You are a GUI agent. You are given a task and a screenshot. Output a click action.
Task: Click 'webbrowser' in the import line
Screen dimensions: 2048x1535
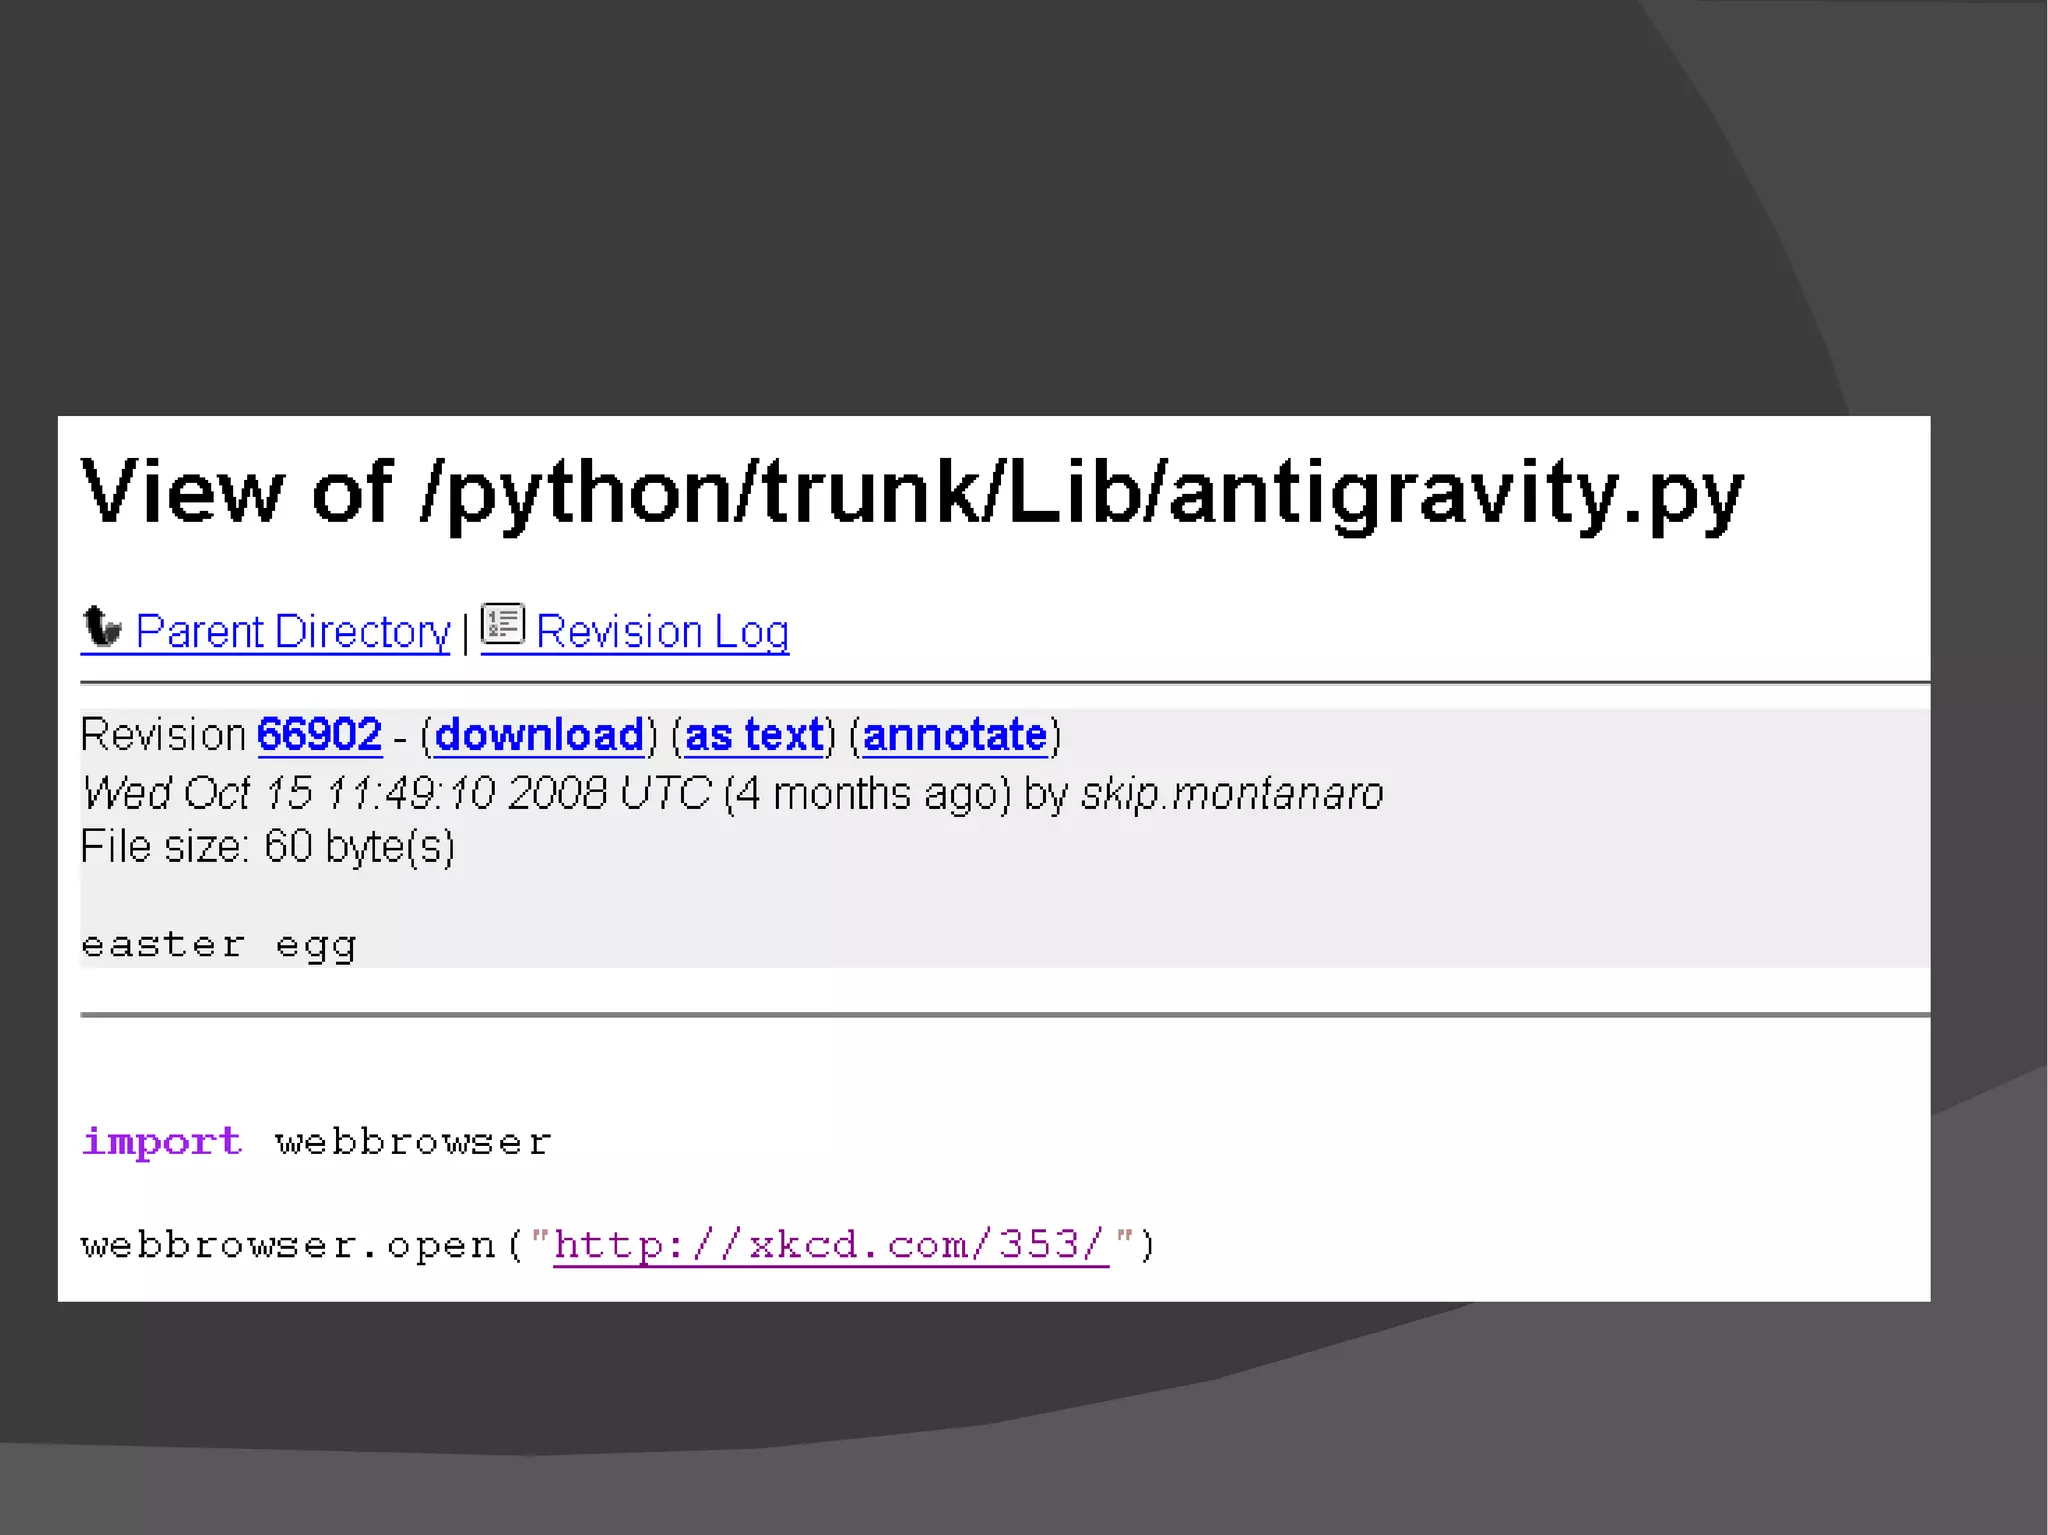[413, 1142]
